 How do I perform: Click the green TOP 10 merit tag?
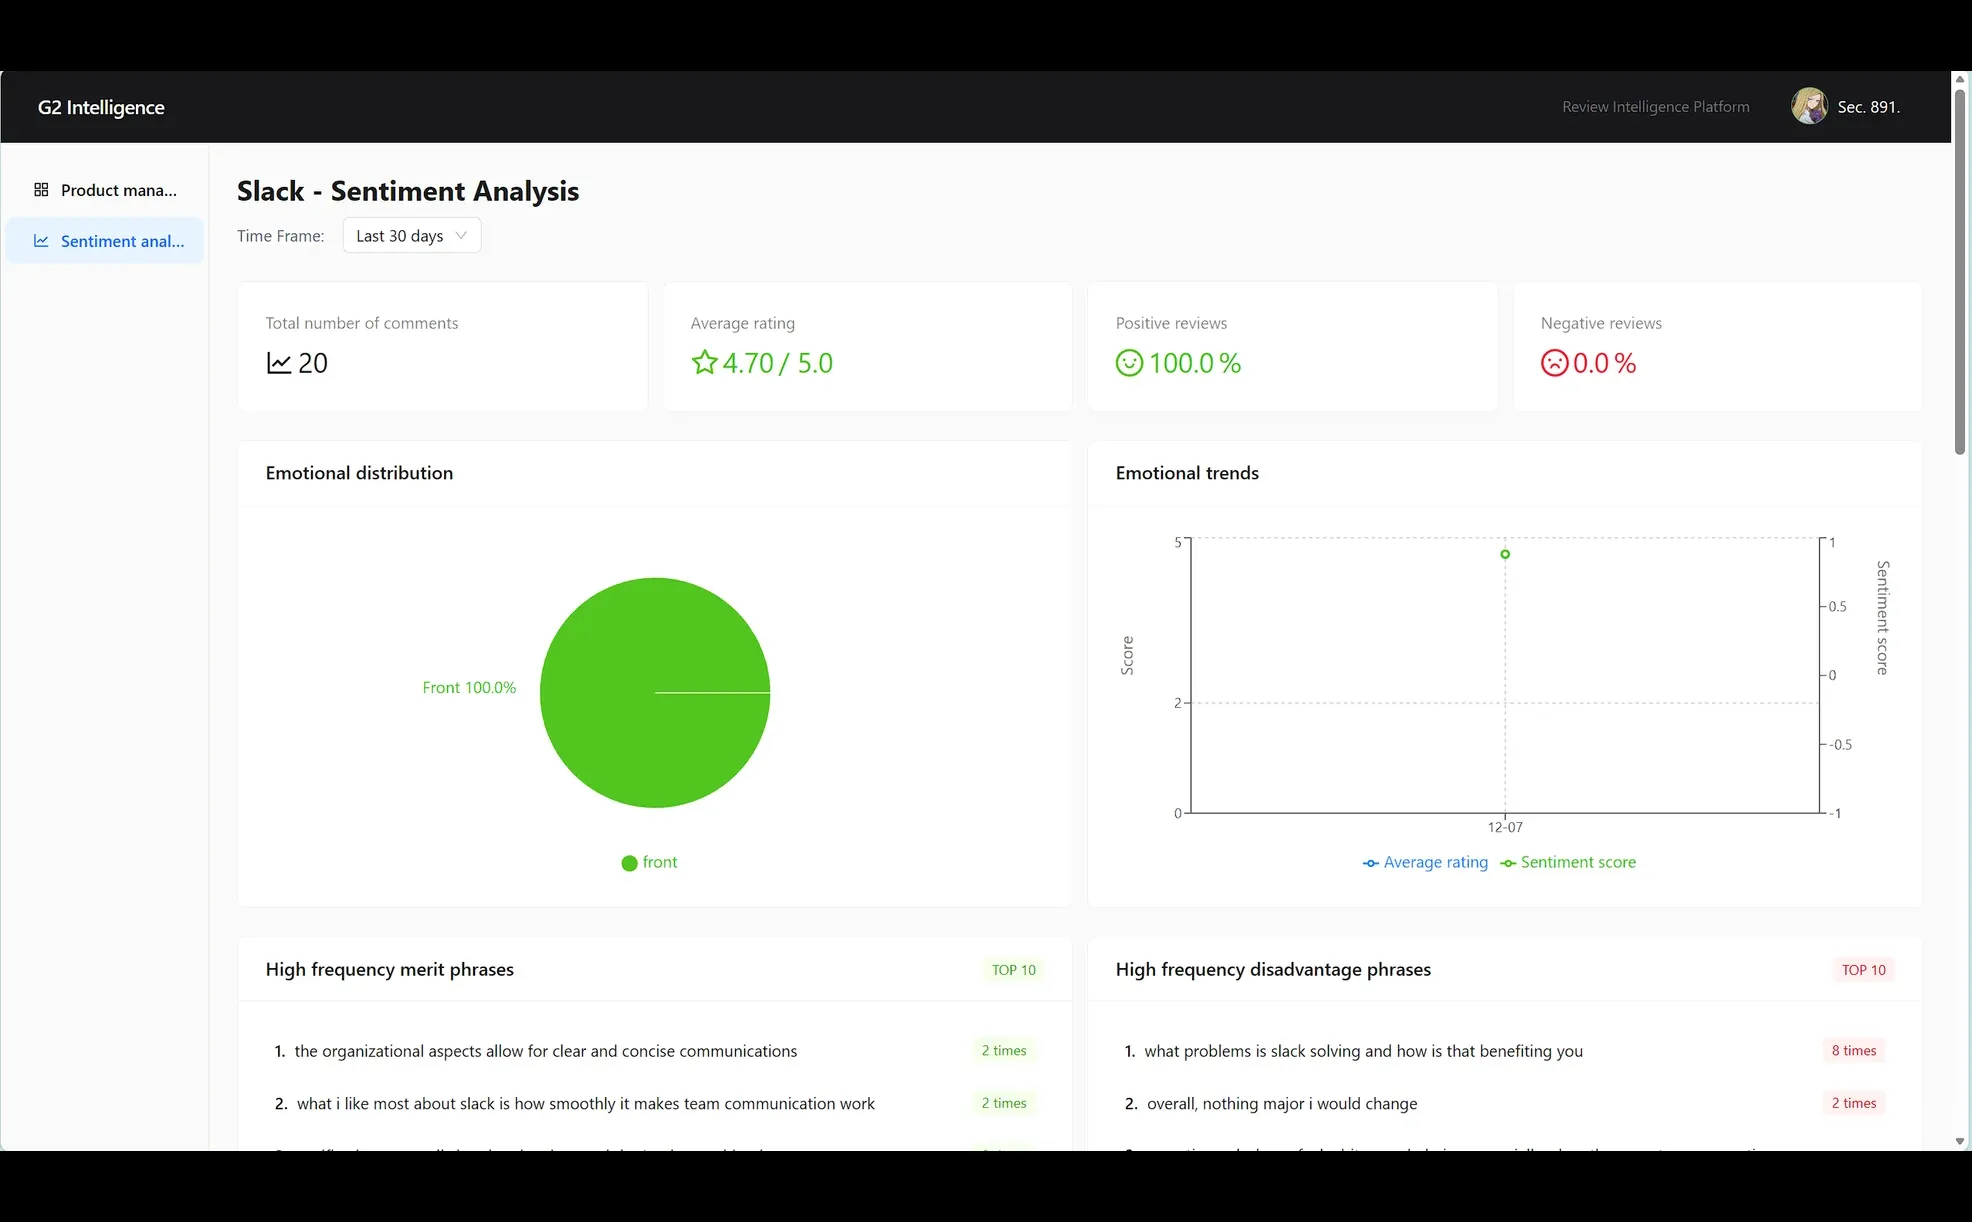click(1013, 970)
